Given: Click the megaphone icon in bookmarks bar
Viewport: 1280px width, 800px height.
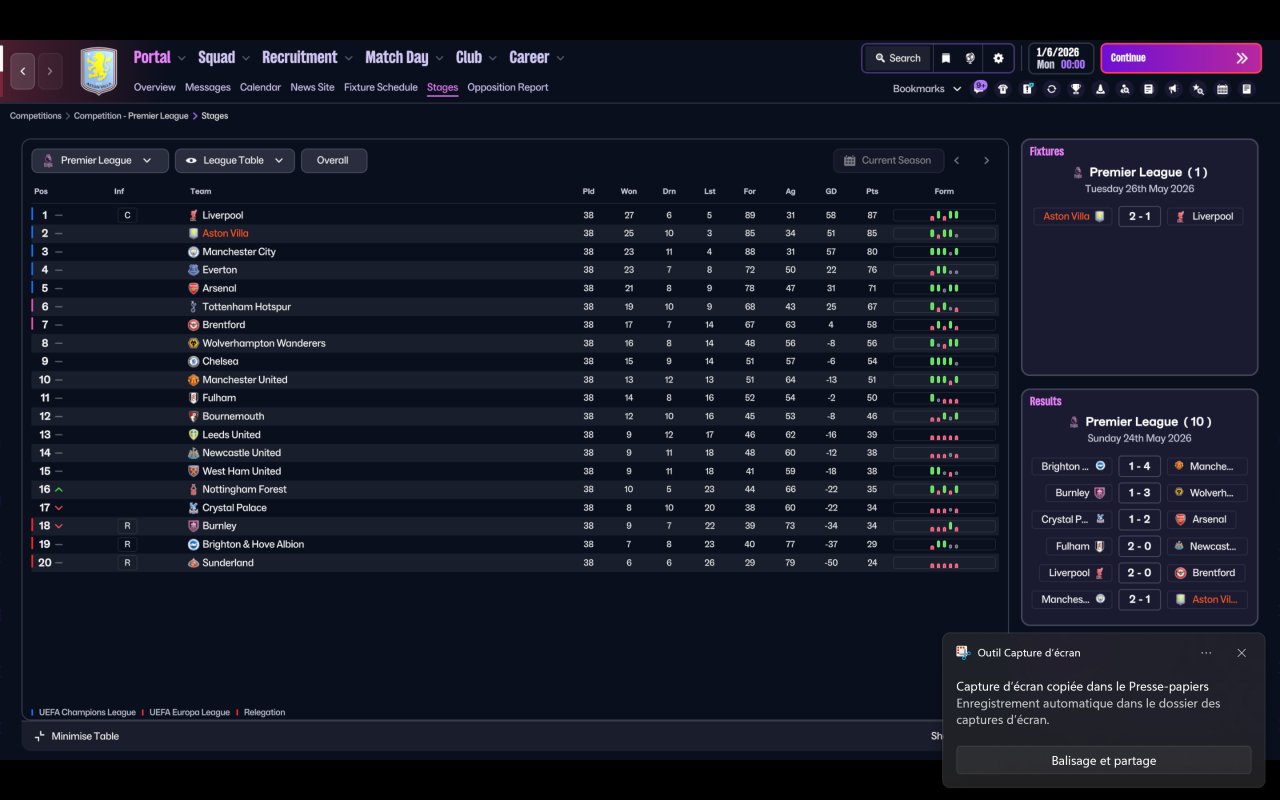Looking at the screenshot, I should point(1173,89).
